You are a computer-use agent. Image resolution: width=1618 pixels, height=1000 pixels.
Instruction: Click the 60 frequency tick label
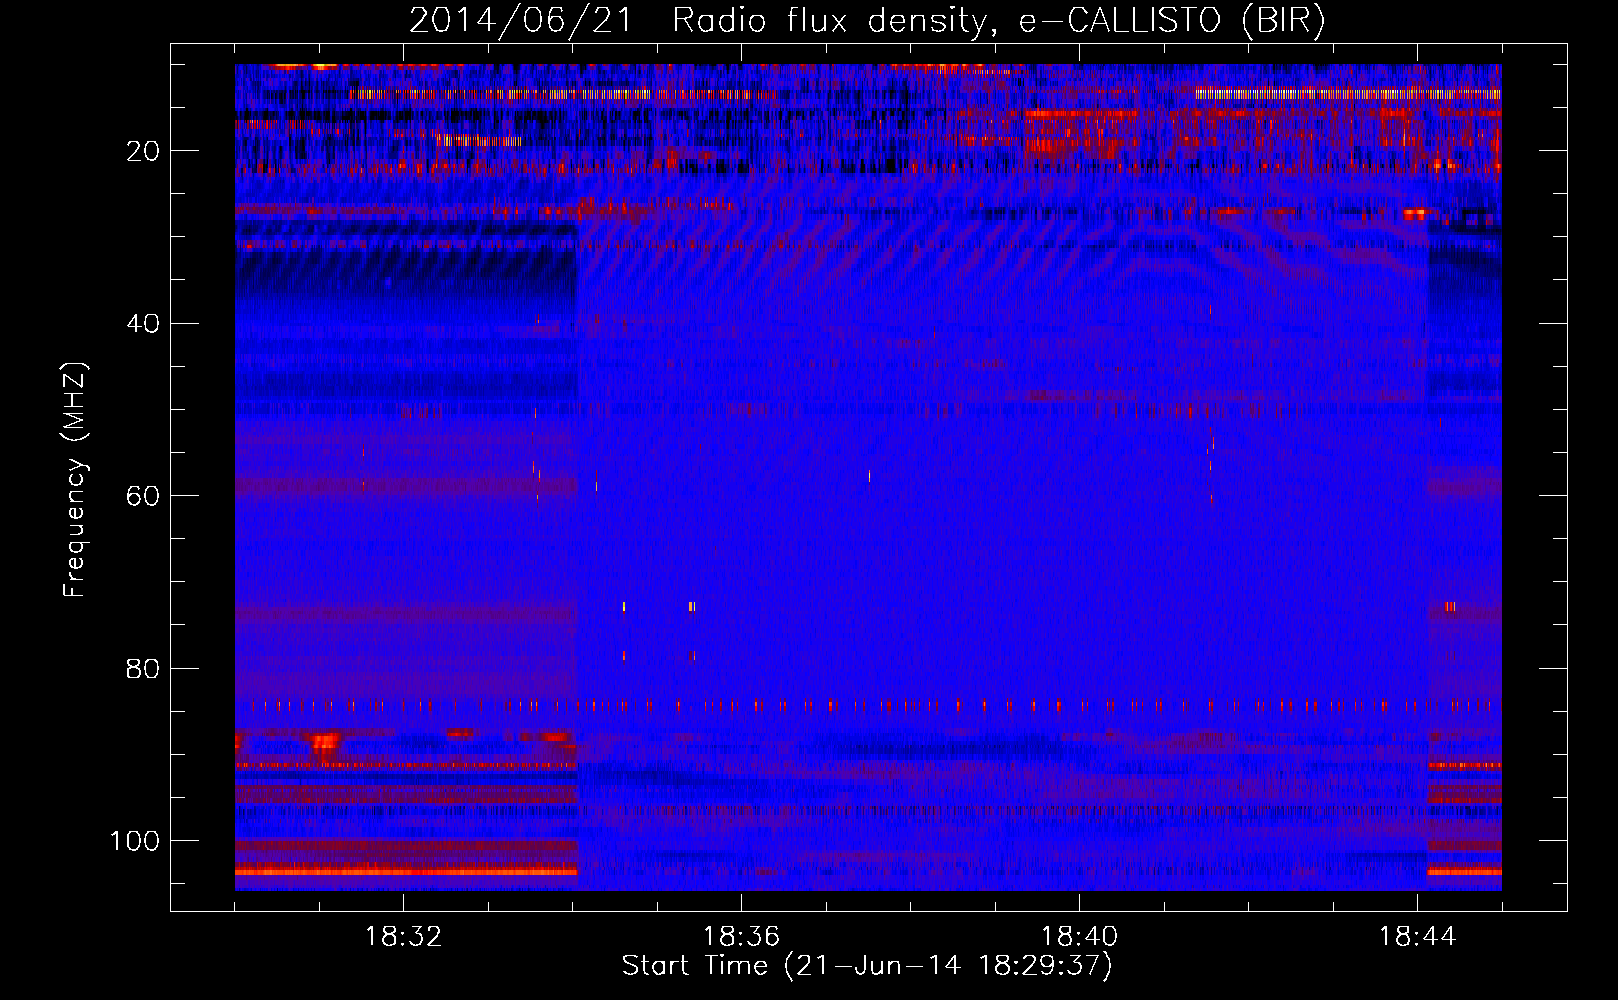[143, 496]
